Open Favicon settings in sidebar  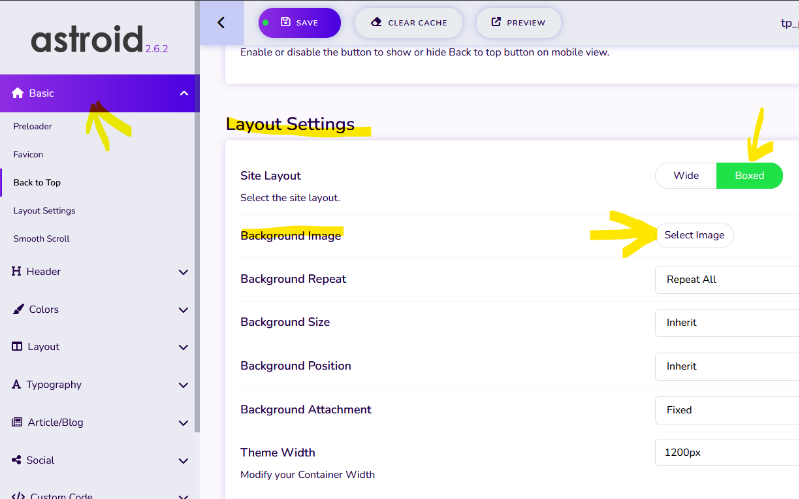pos(28,154)
